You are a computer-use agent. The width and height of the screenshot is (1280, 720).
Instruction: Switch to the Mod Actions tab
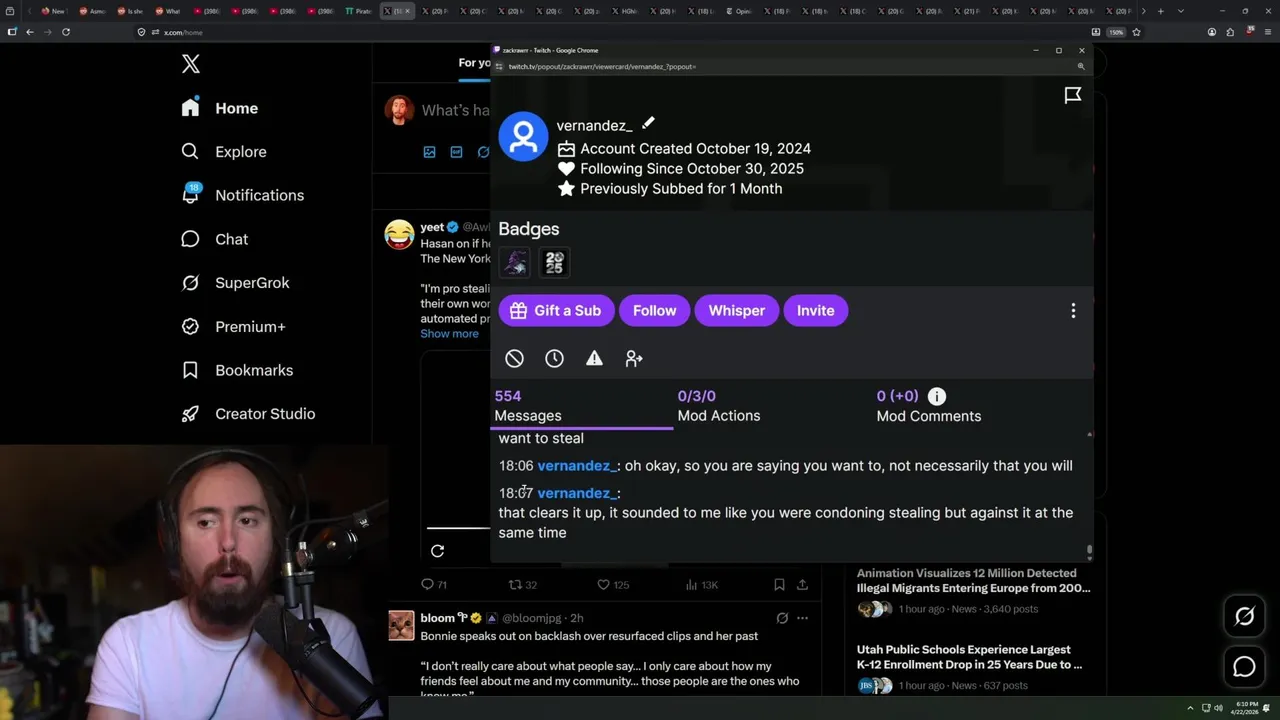click(719, 406)
